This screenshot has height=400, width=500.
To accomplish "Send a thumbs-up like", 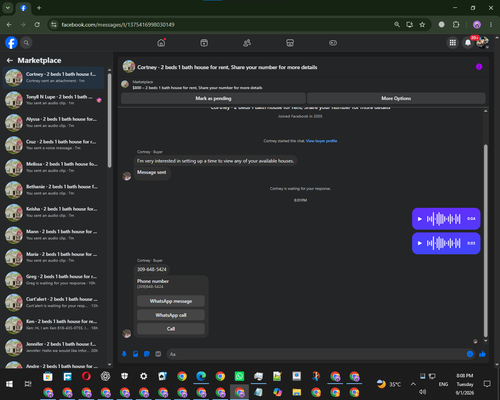I will (482, 354).
